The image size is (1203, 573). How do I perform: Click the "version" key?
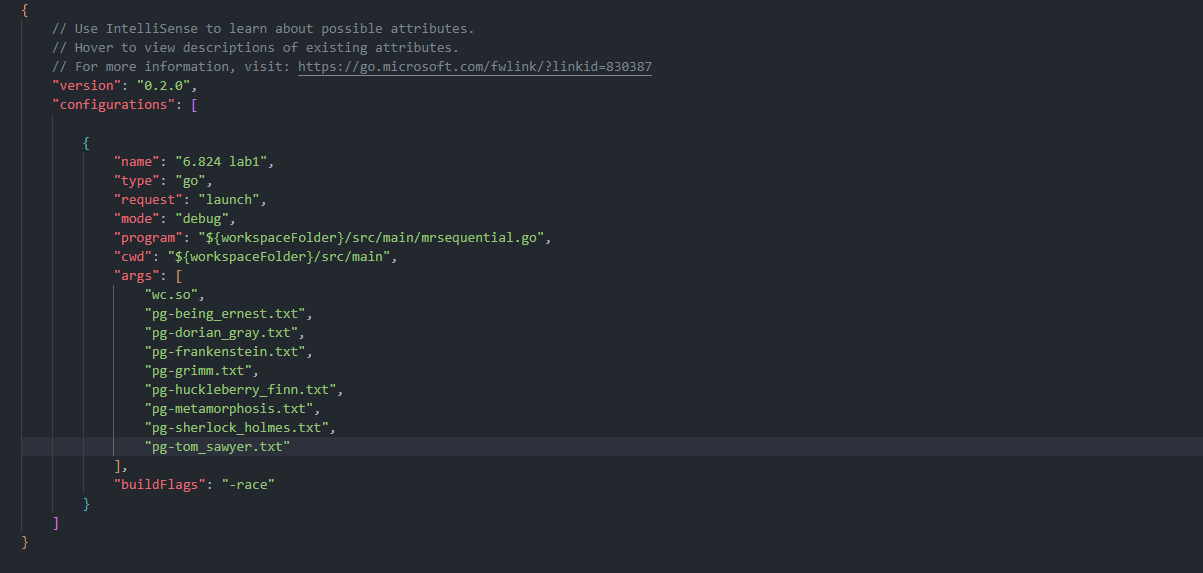(86, 85)
